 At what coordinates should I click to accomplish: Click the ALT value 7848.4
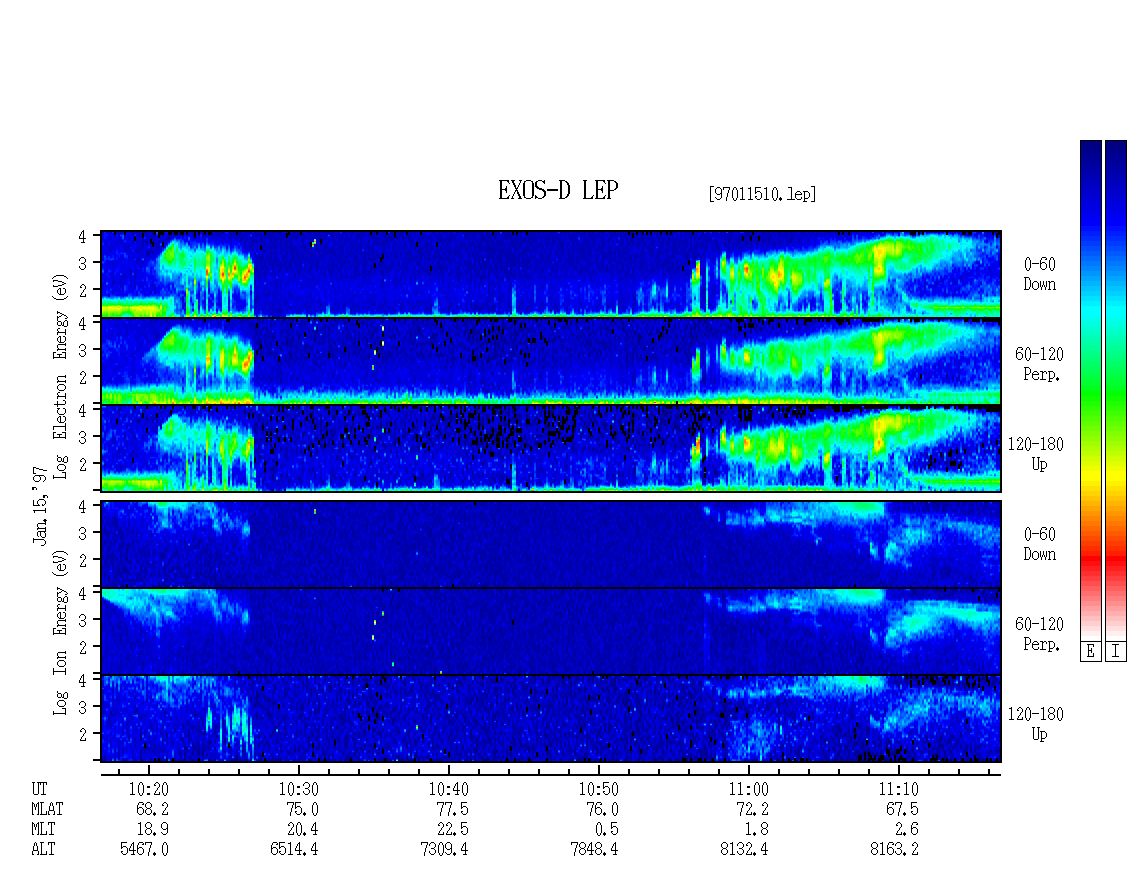pos(594,849)
